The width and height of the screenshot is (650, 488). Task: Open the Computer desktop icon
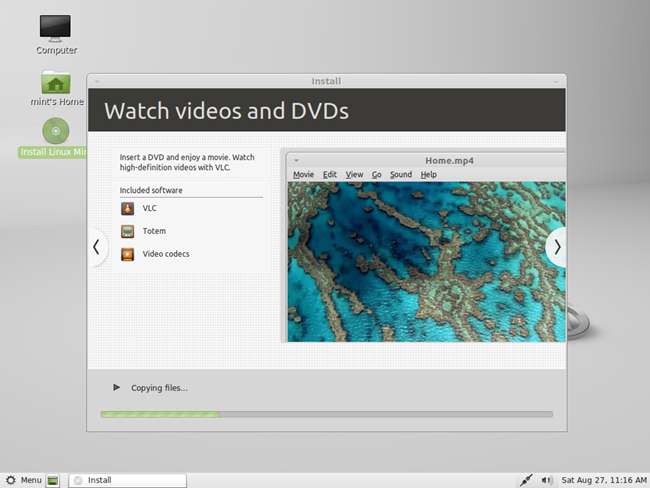(55, 29)
